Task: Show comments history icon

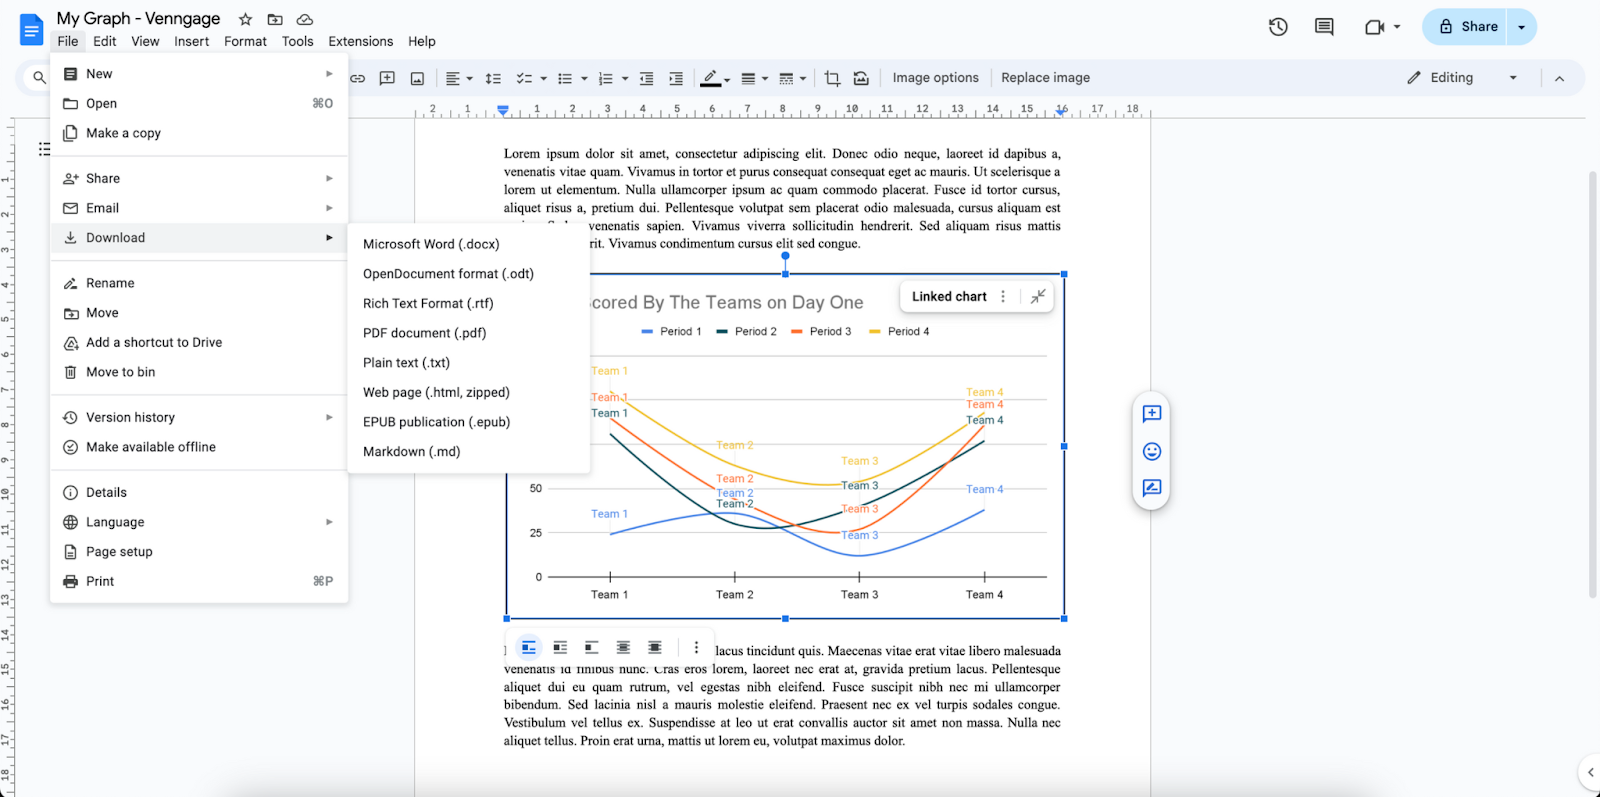Action: coord(1324,27)
